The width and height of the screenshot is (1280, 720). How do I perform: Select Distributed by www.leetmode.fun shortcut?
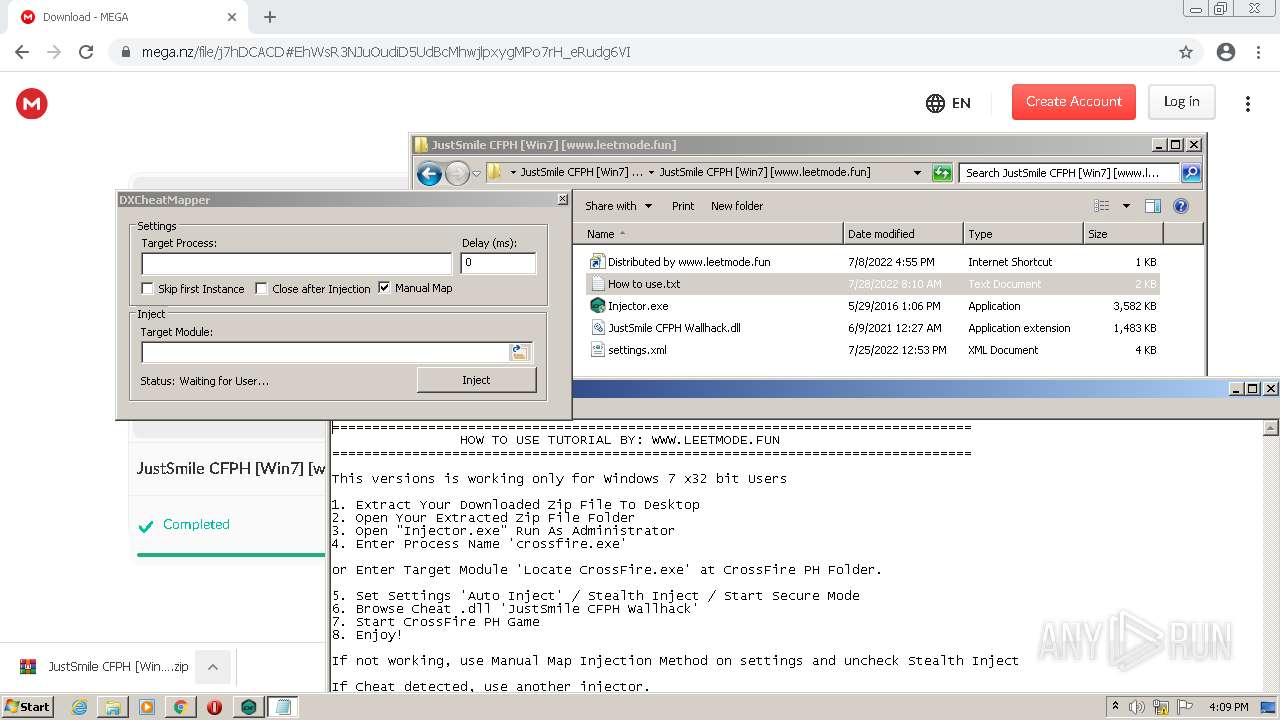[x=689, y=262]
